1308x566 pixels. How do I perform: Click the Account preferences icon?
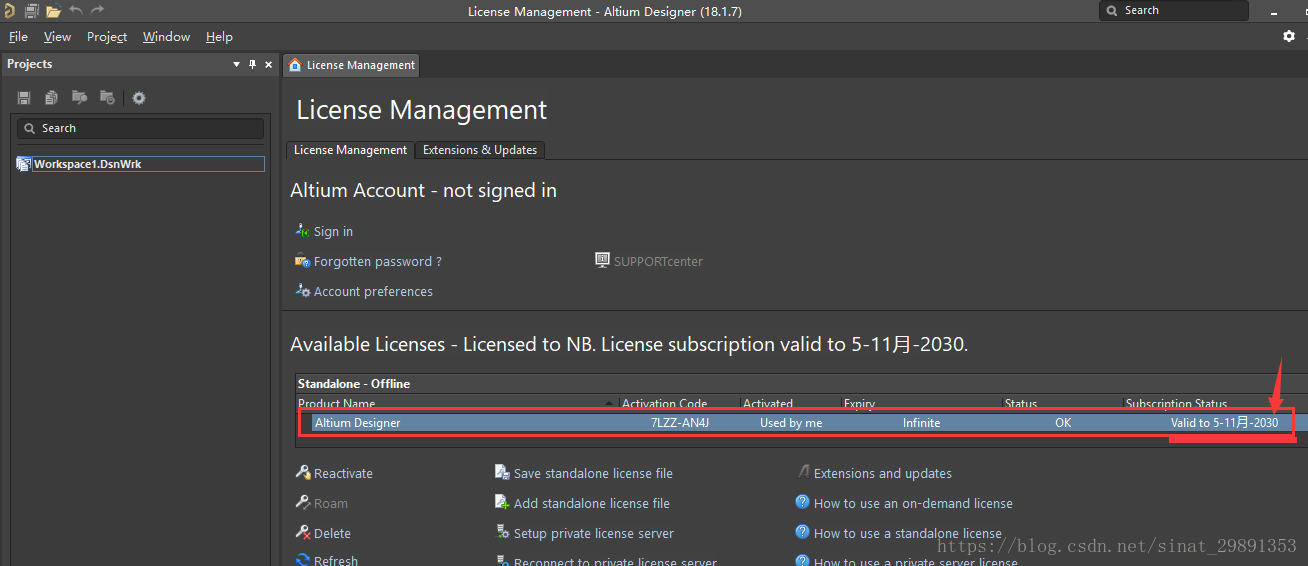(302, 291)
